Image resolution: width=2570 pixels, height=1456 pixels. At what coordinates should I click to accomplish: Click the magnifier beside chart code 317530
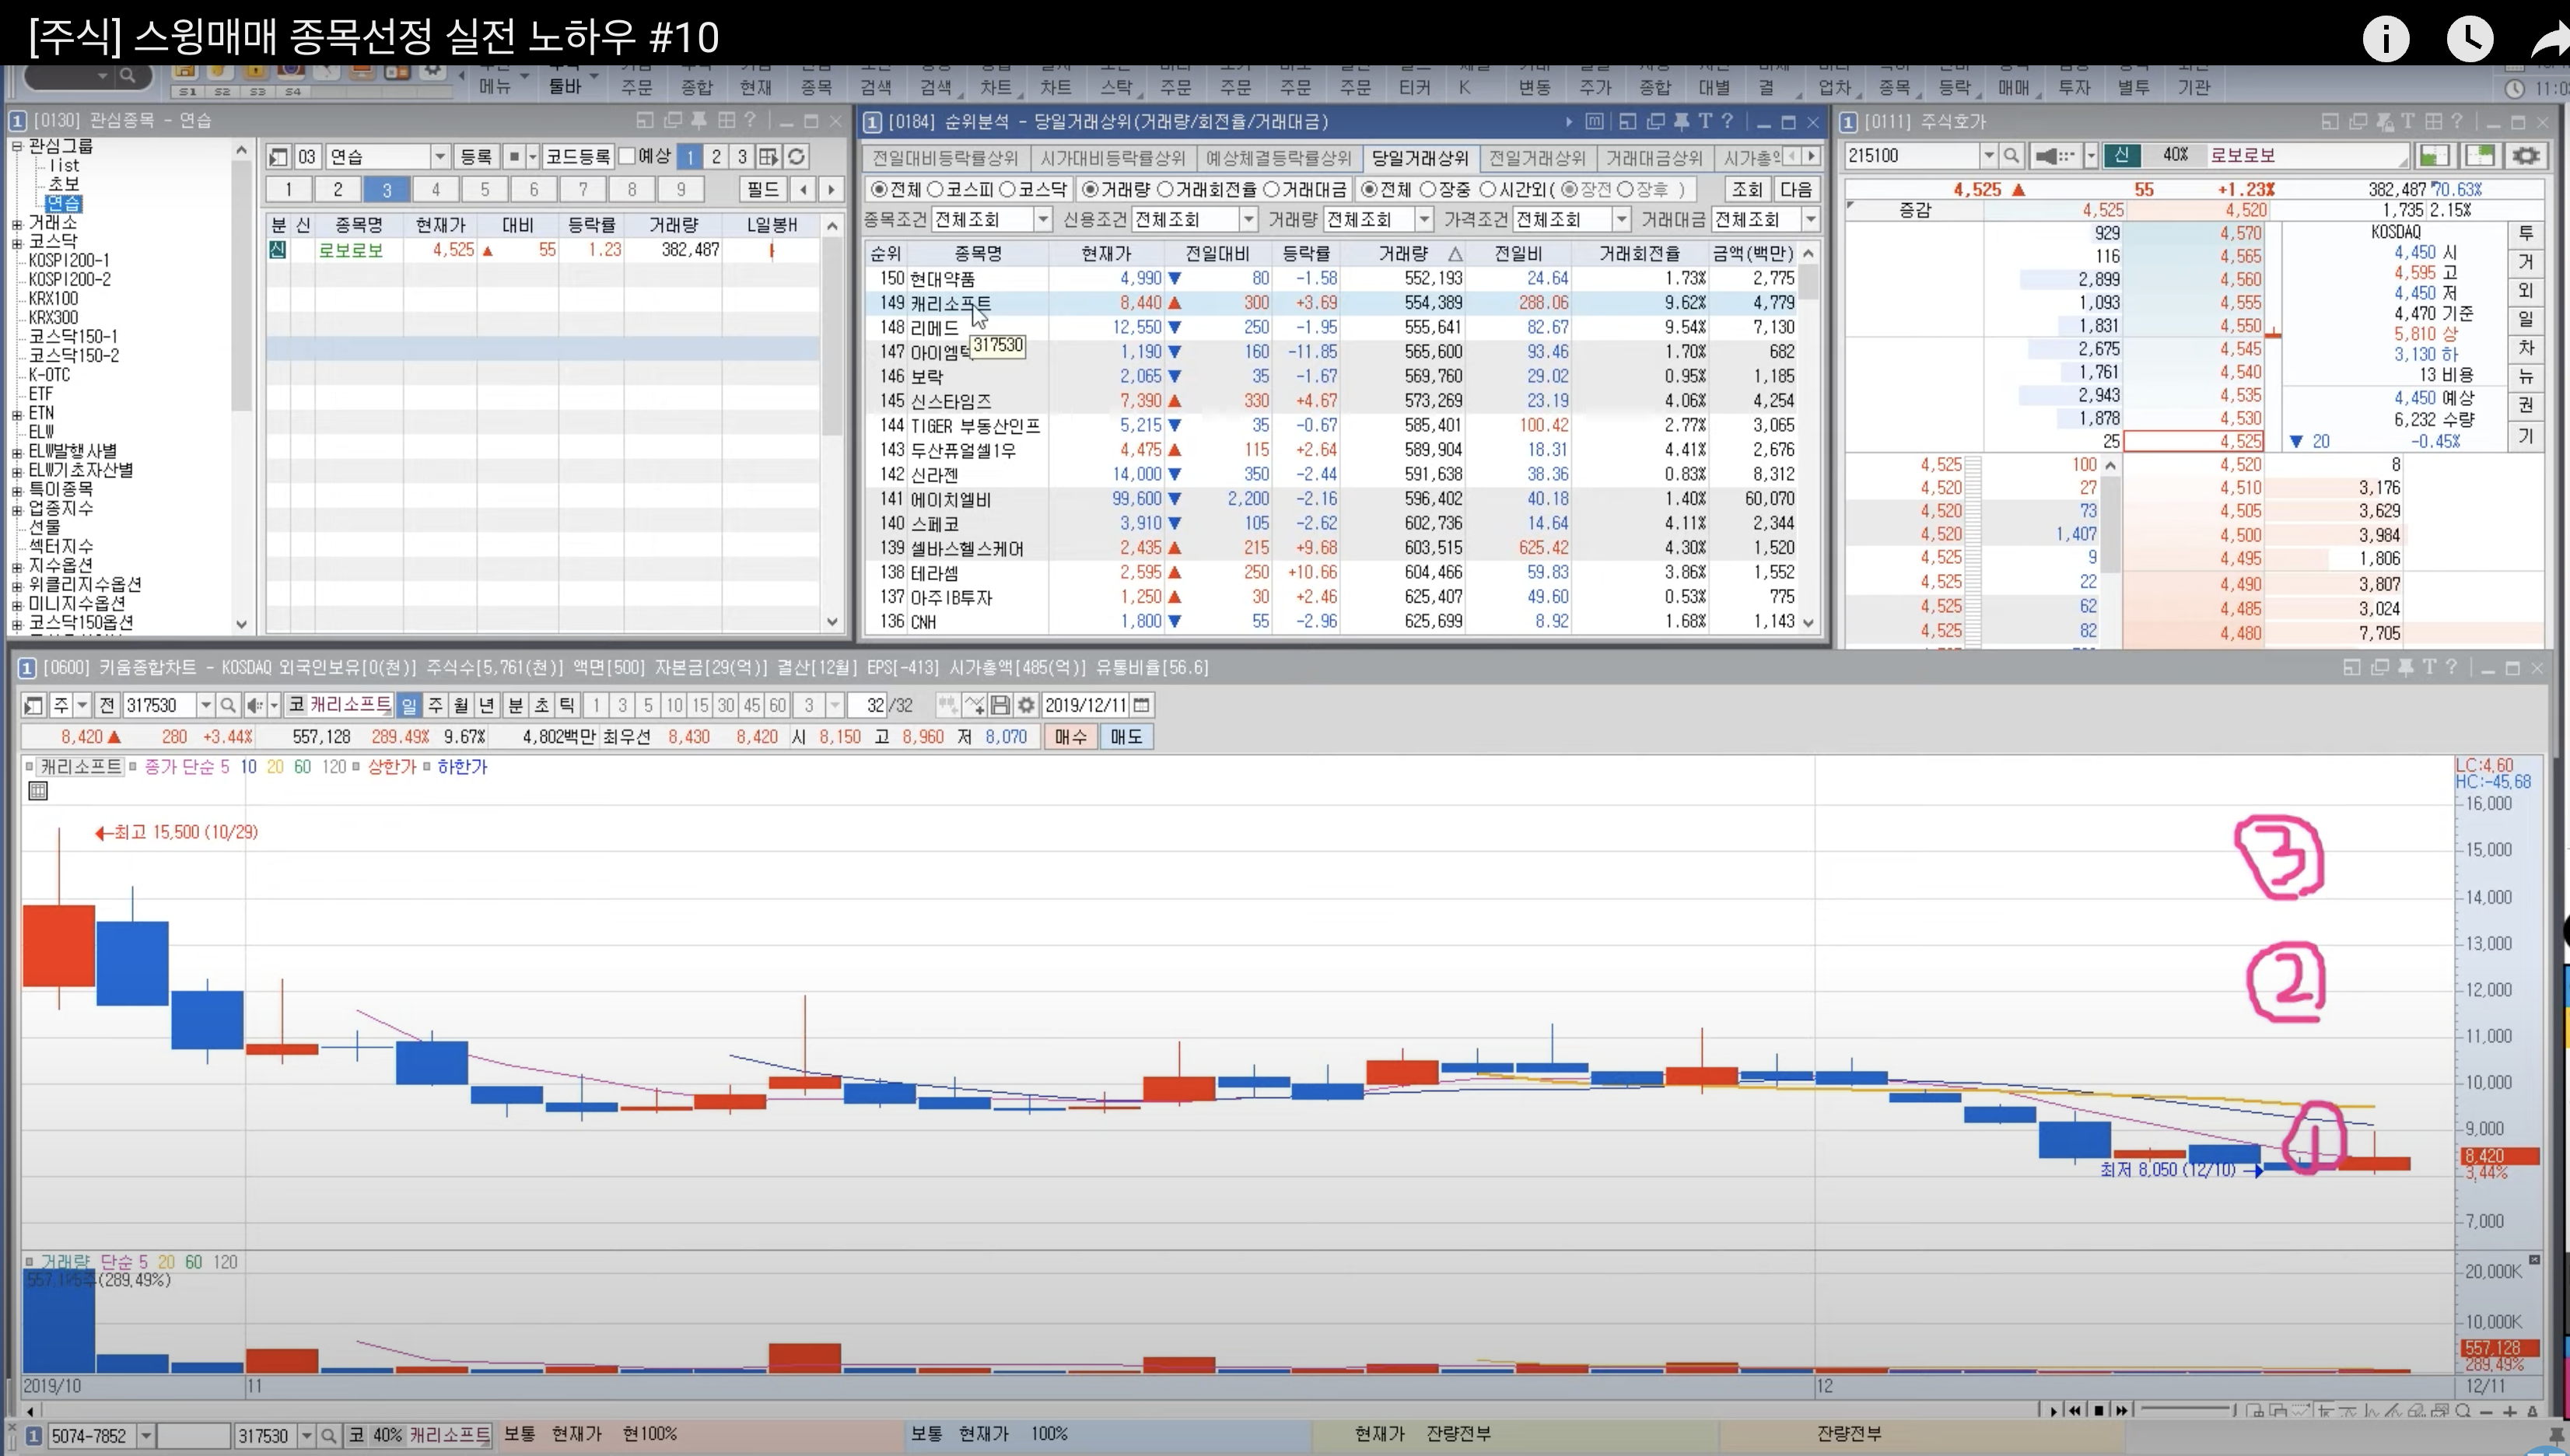(228, 706)
